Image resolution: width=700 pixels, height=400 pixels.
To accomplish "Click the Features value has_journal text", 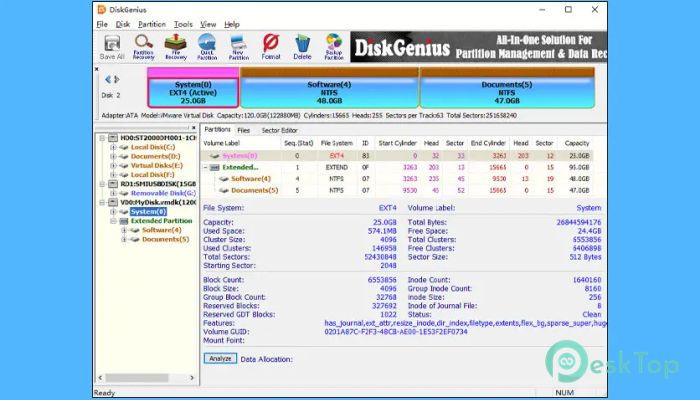I will pos(466,323).
